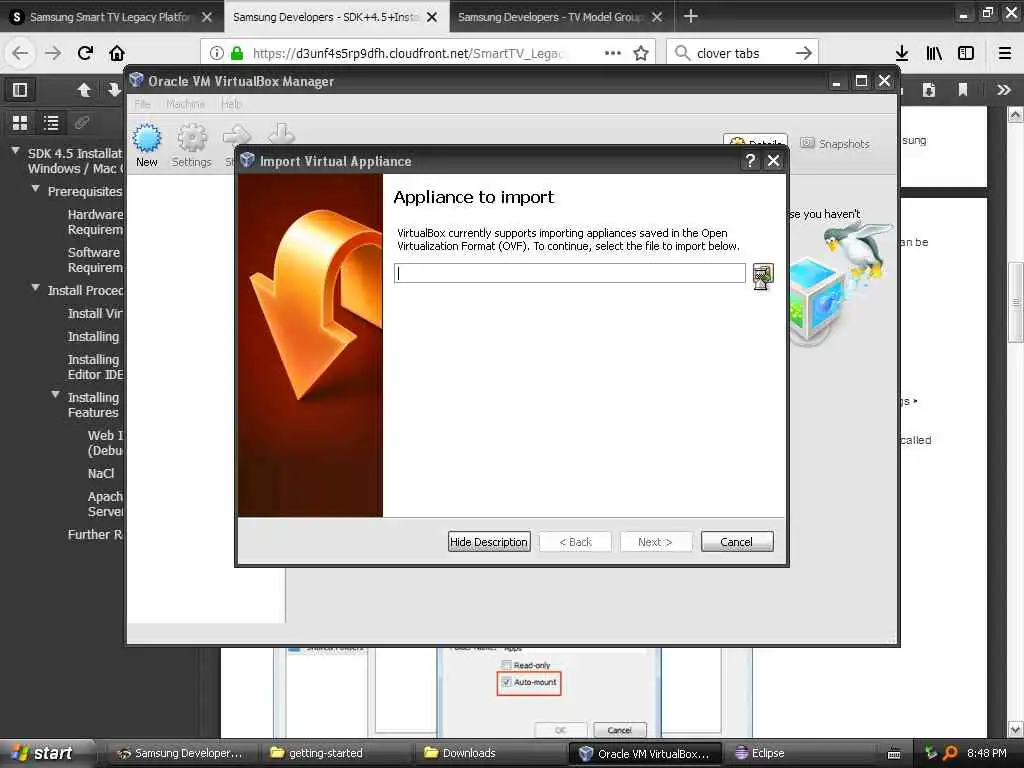The height and width of the screenshot is (768, 1024).
Task: Open Further R outline entry
Action: click(x=95, y=534)
